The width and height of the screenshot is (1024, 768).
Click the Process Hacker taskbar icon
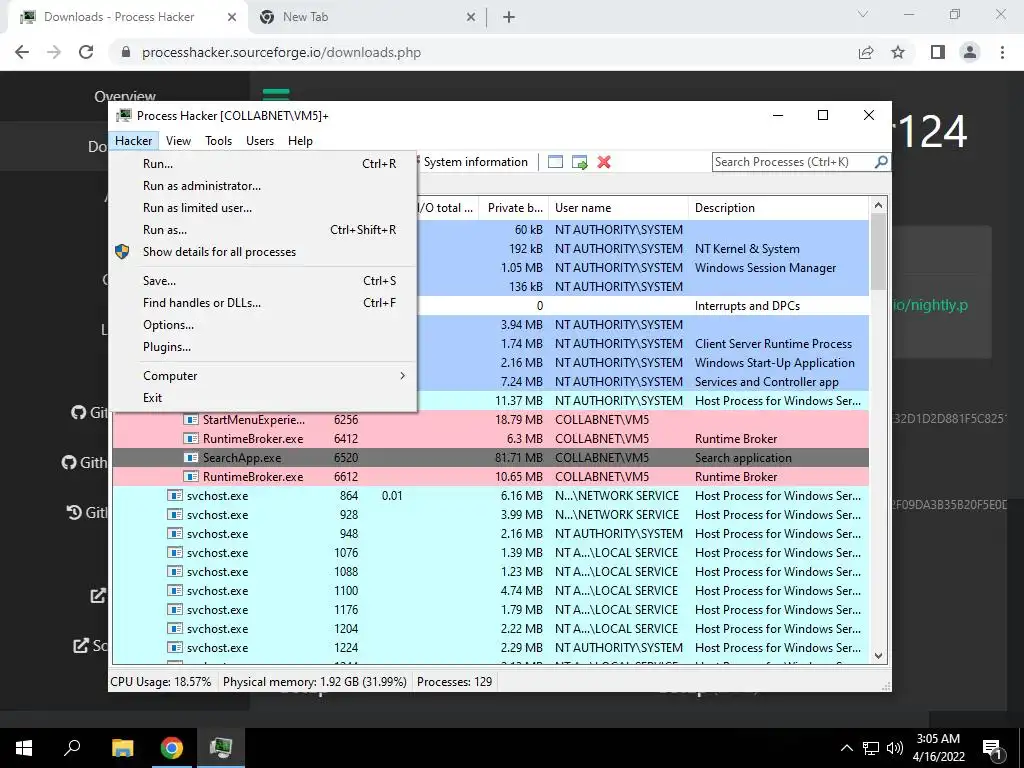[x=221, y=748]
